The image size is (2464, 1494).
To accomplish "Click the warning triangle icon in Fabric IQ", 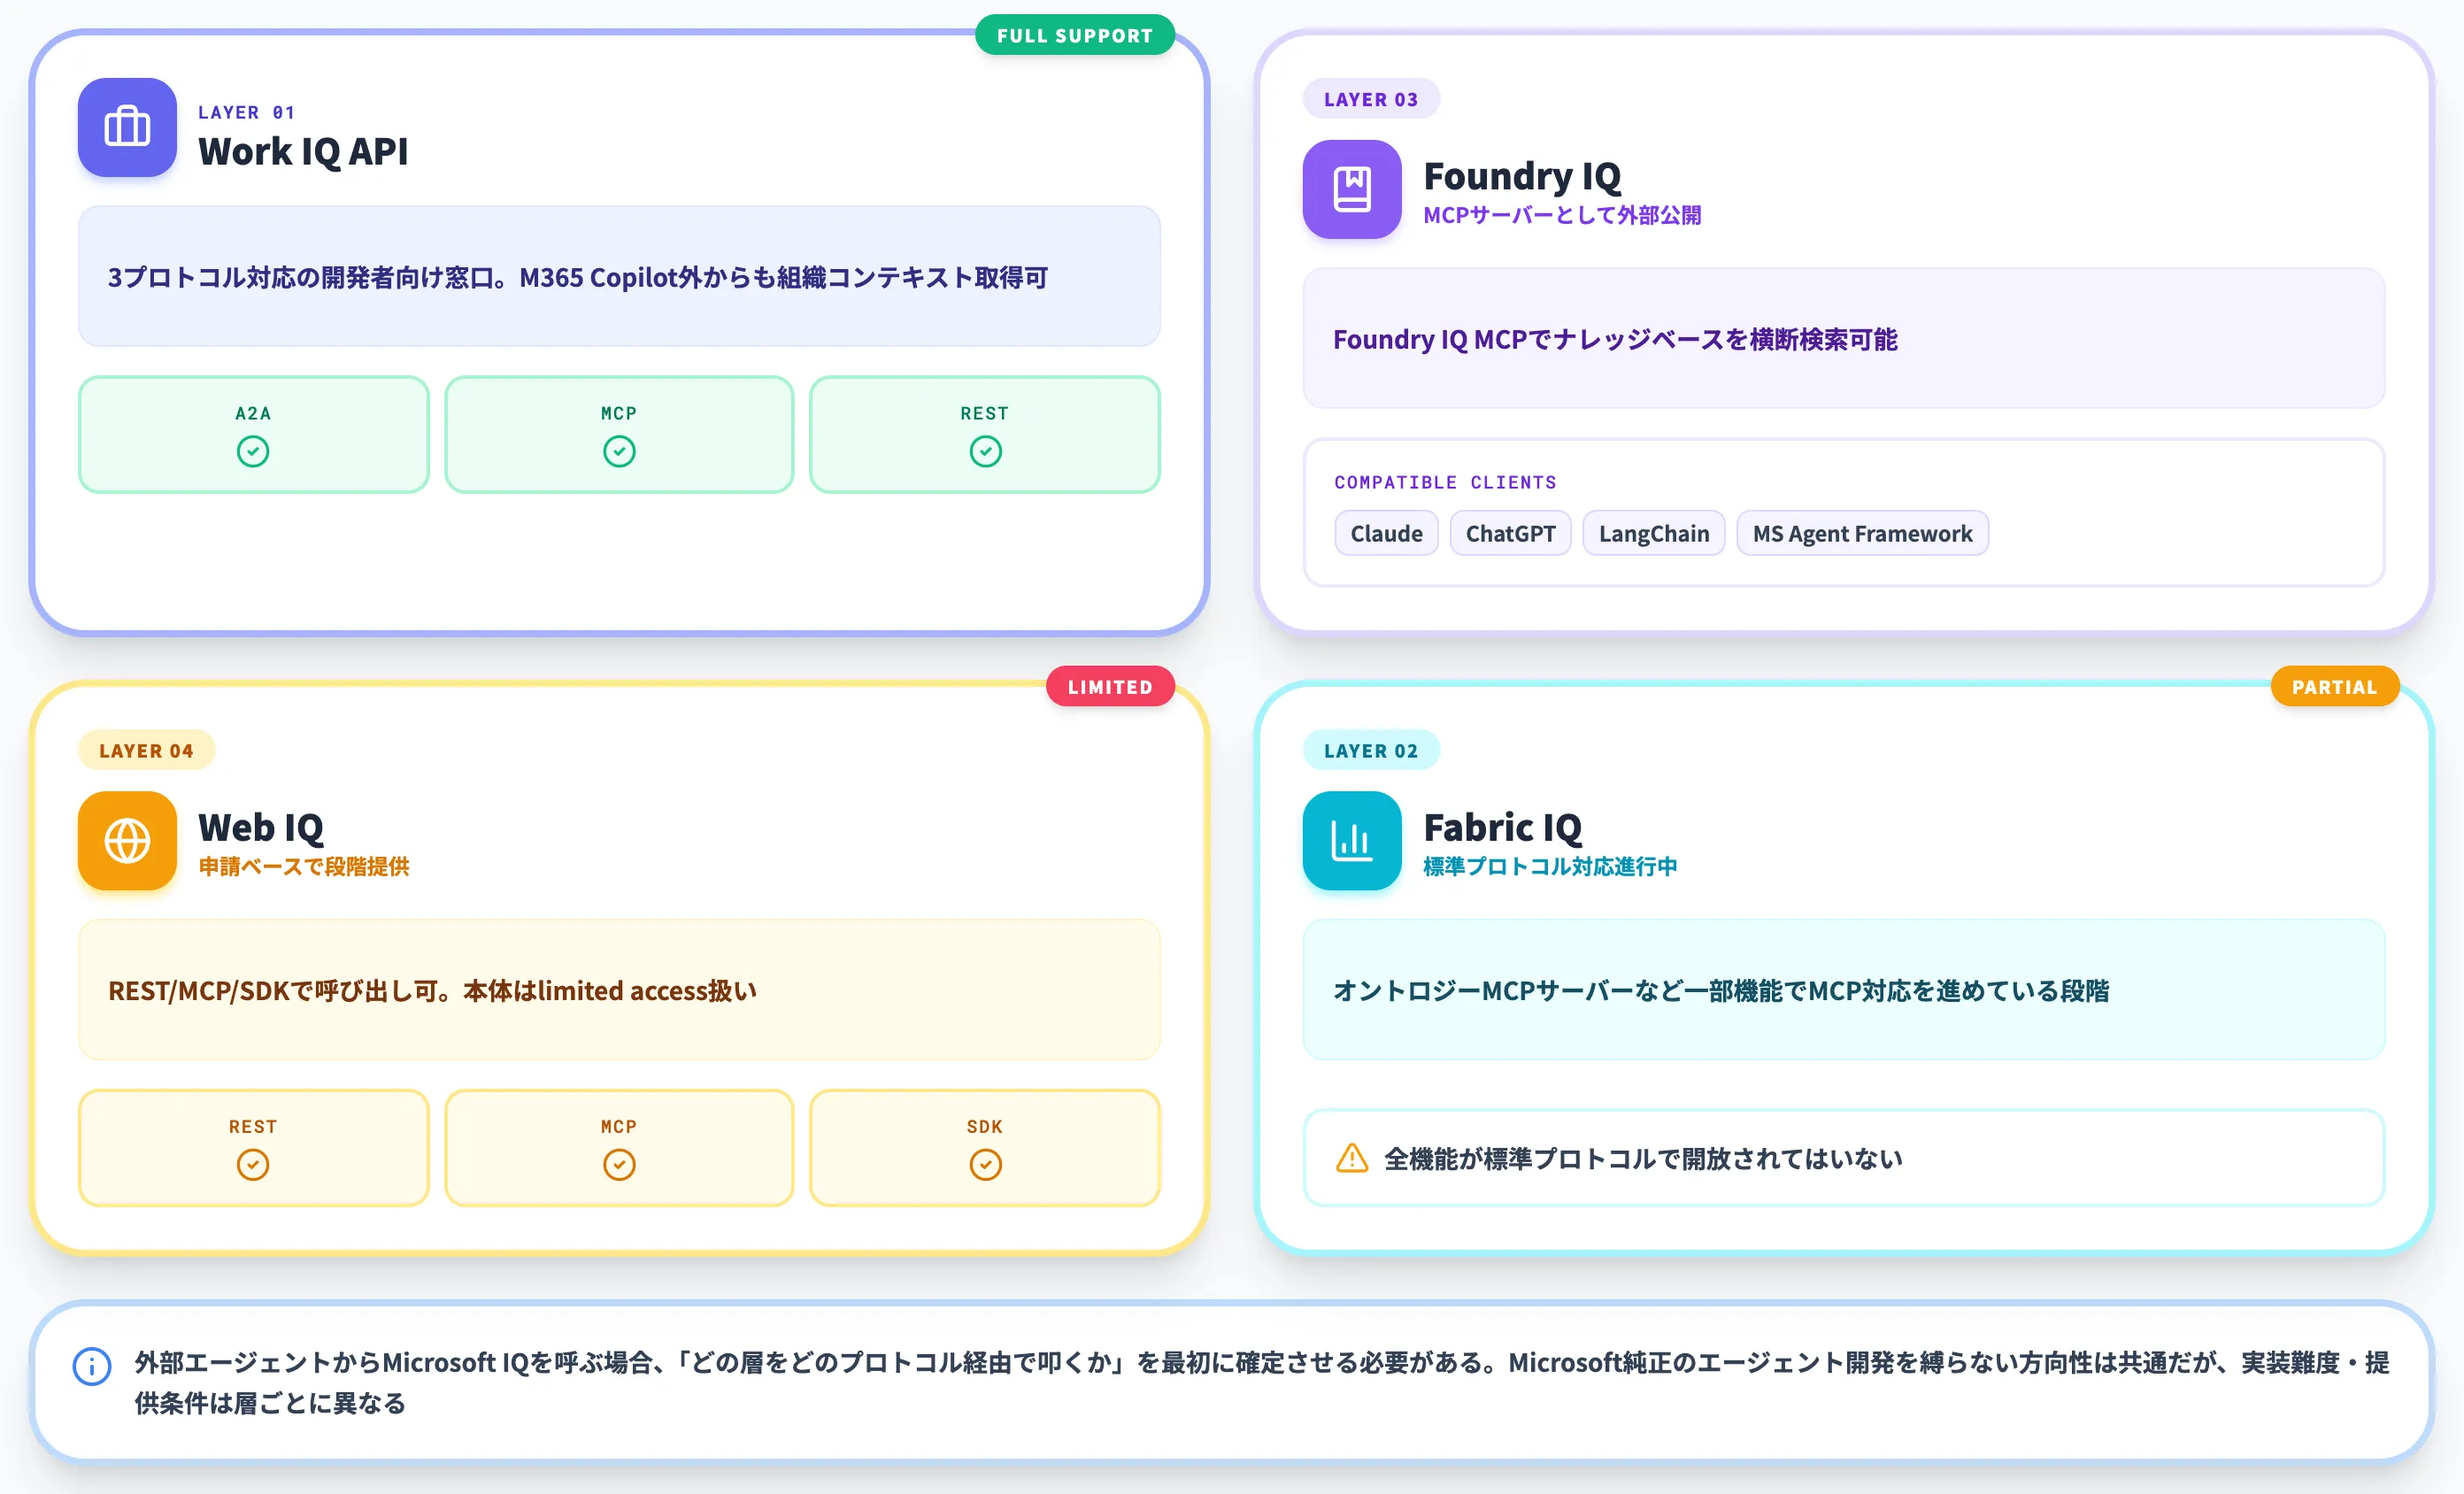I will [1351, 1158].
